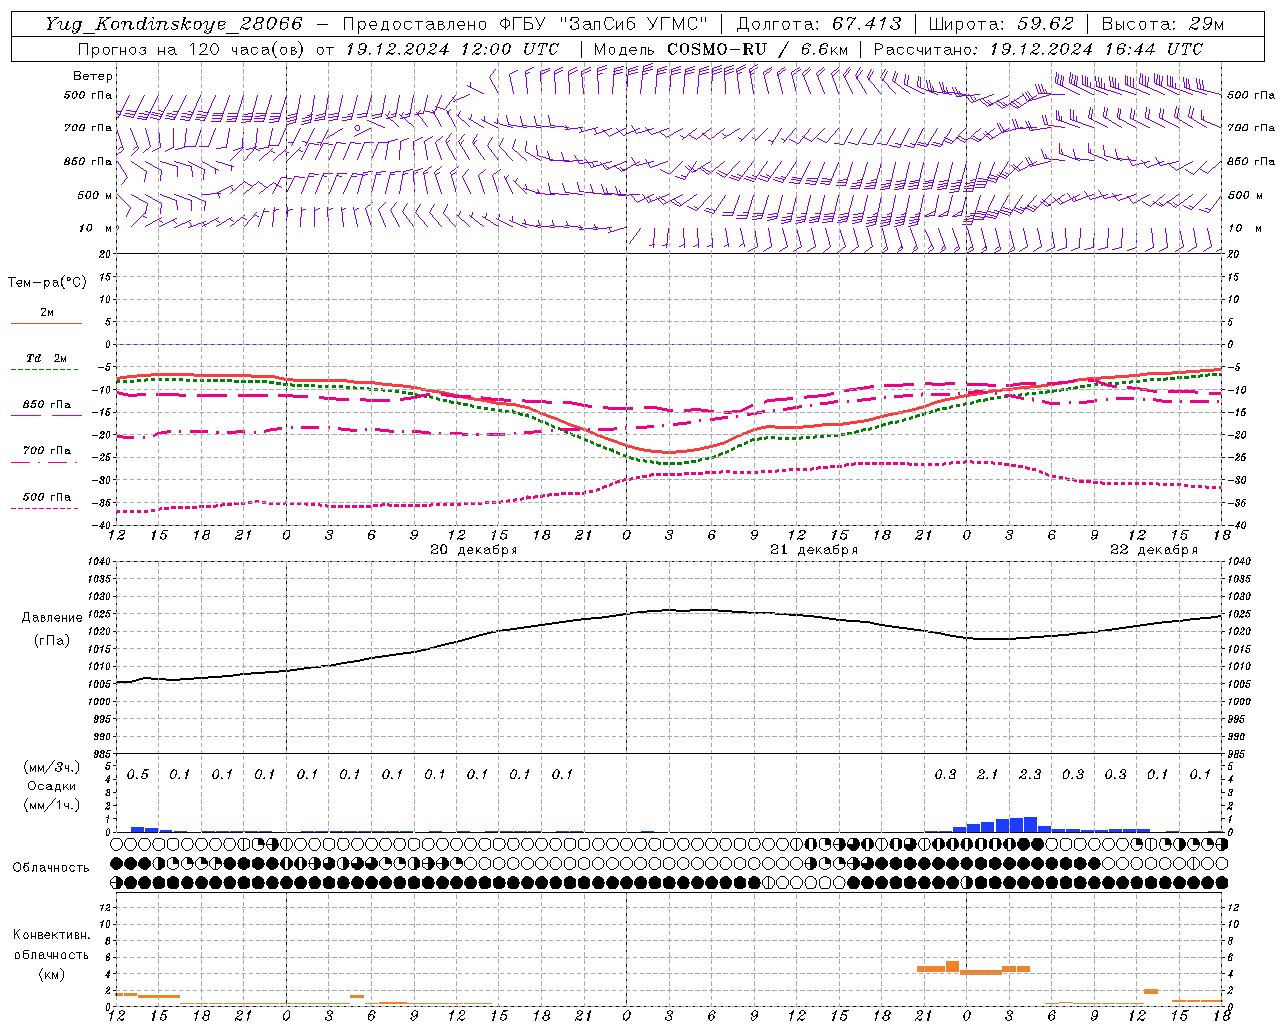1280x1024 pixels.
Task: Click the left wind level label 500 м
Action: pos(96,195)
